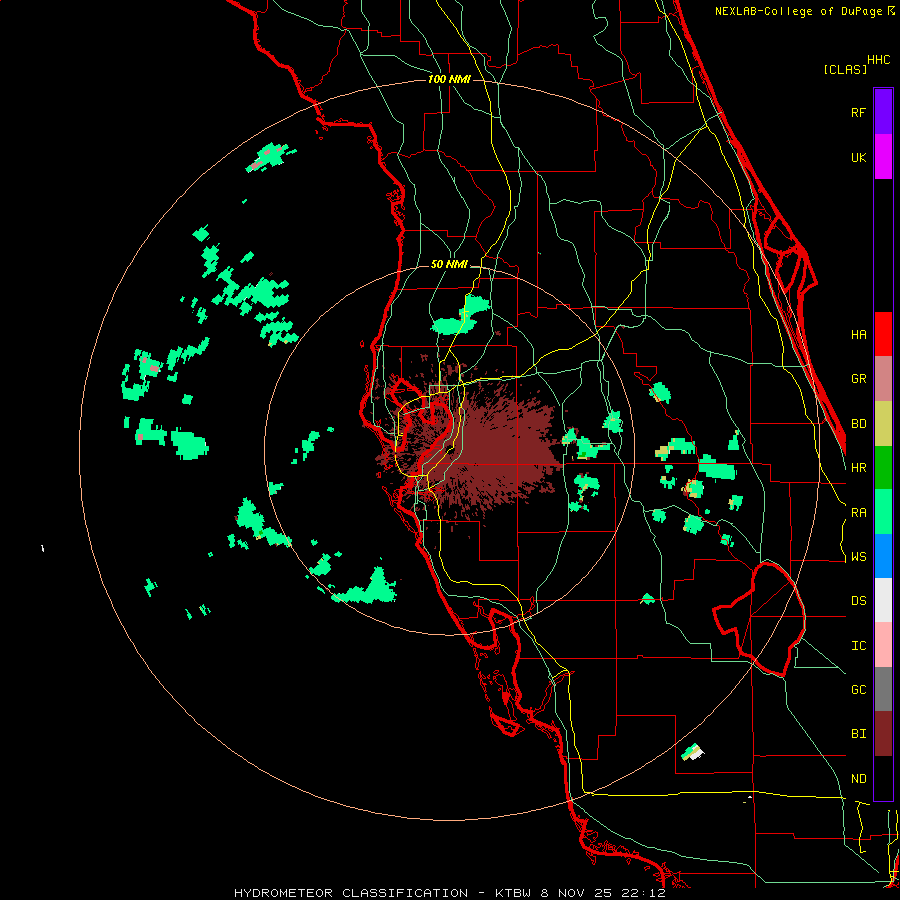This screenshot has width=900, height=900.
Task: Click the "HYDROMETEOR CLASSIFICATION" title text
Action: (351, 893)
